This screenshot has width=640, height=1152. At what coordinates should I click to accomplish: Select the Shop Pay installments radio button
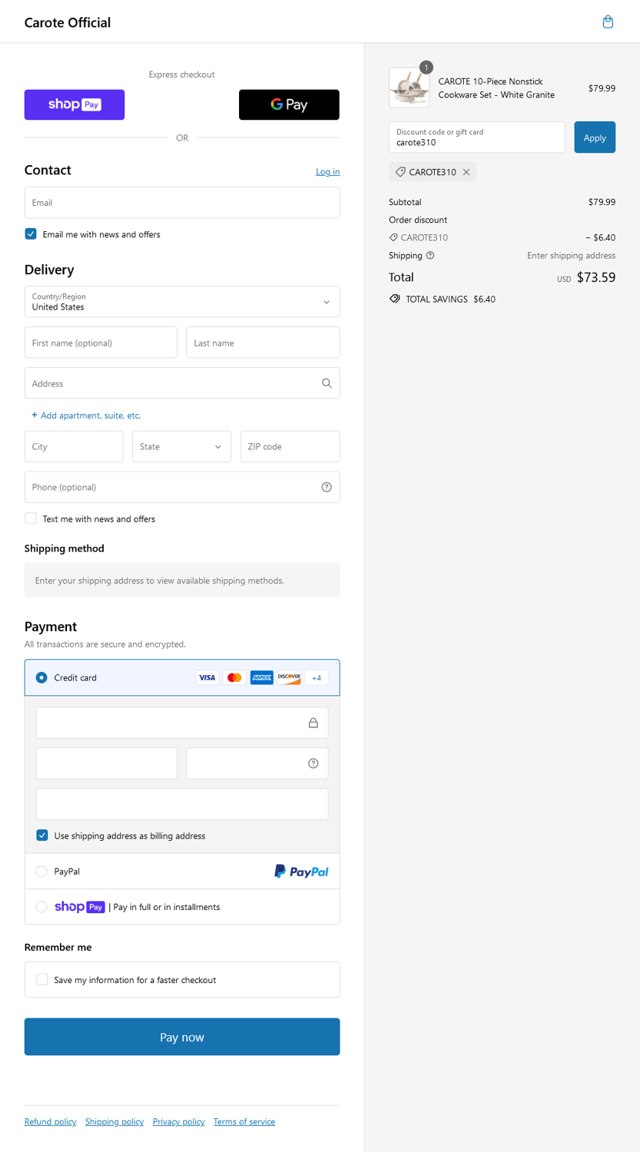(x=42, y=907)
